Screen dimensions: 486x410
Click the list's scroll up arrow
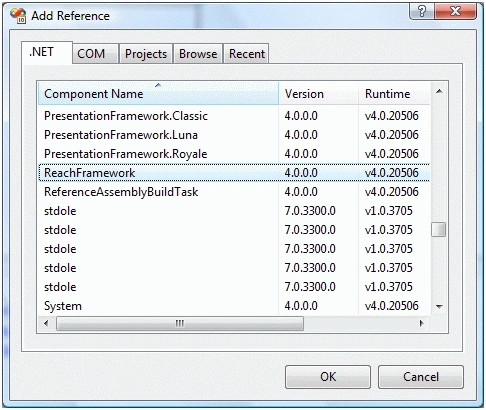click(x=439, y=91)
